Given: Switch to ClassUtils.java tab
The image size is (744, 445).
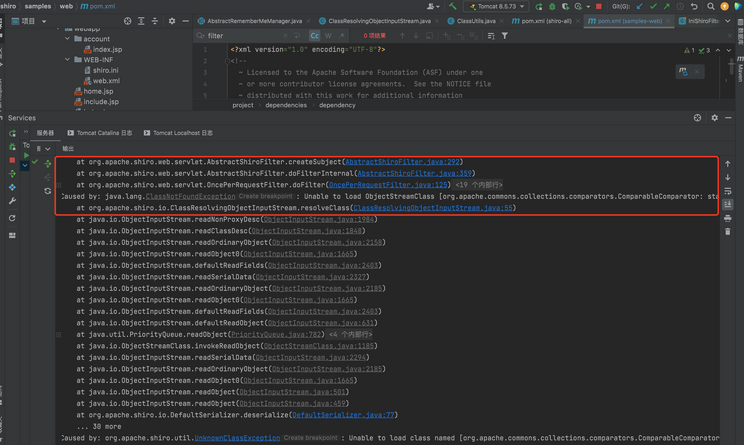Looking at the screenshot, I should click(476, 21).
